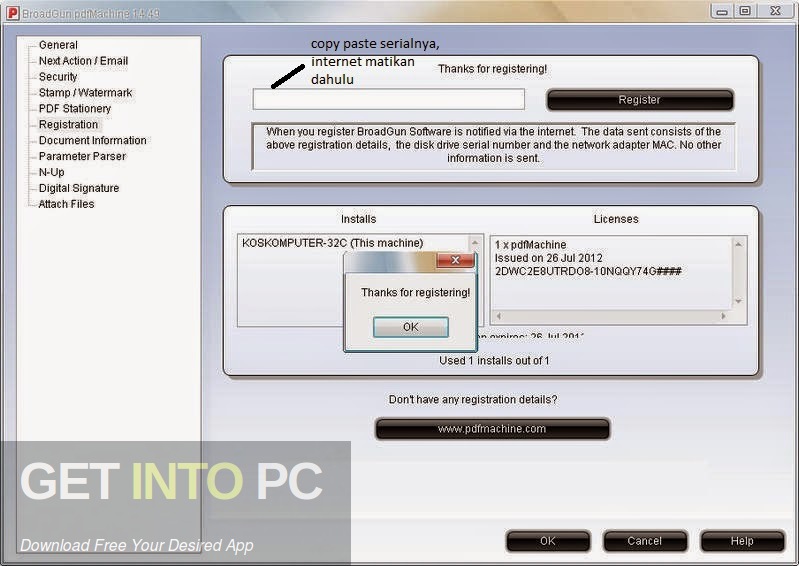The height and width of the screenshot is (566, 799).
Task: Confirm the Thanks for registering popup with OK
Action: pos(411,327)
